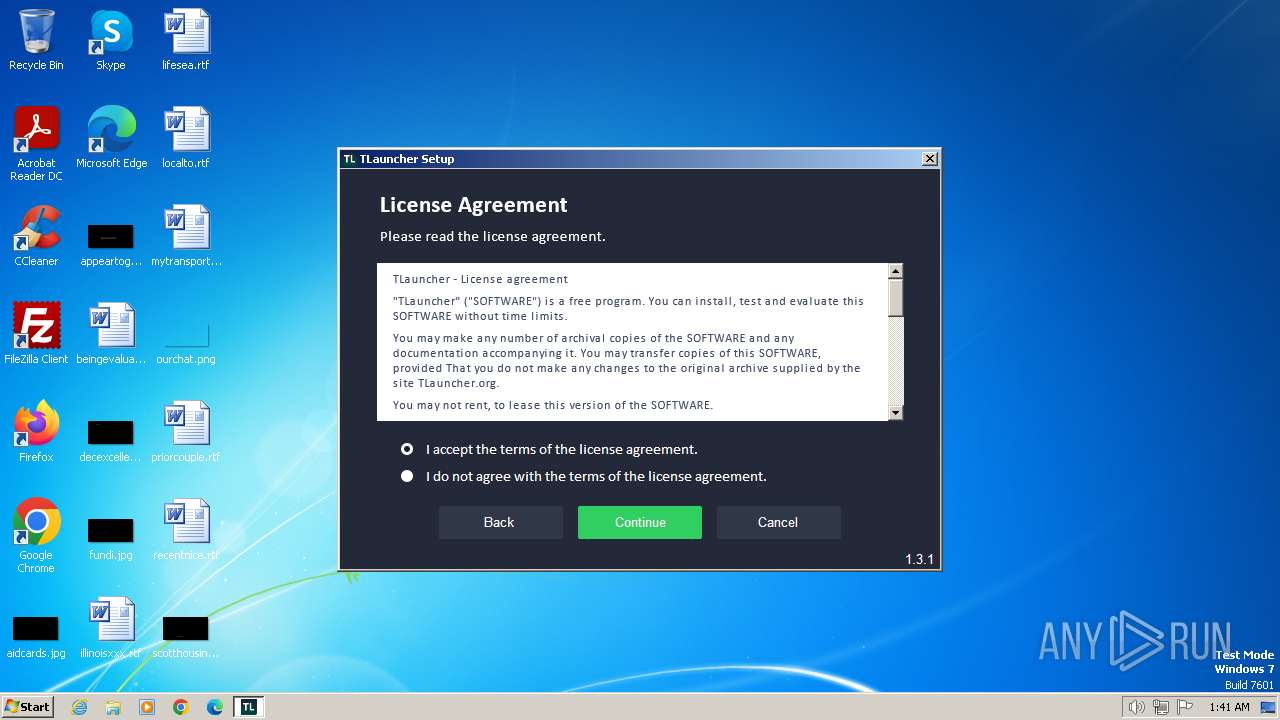The width and height of the screenshot is (1280, 720).
Task: Click the license text scrollbar thumb
Action: 896,298
